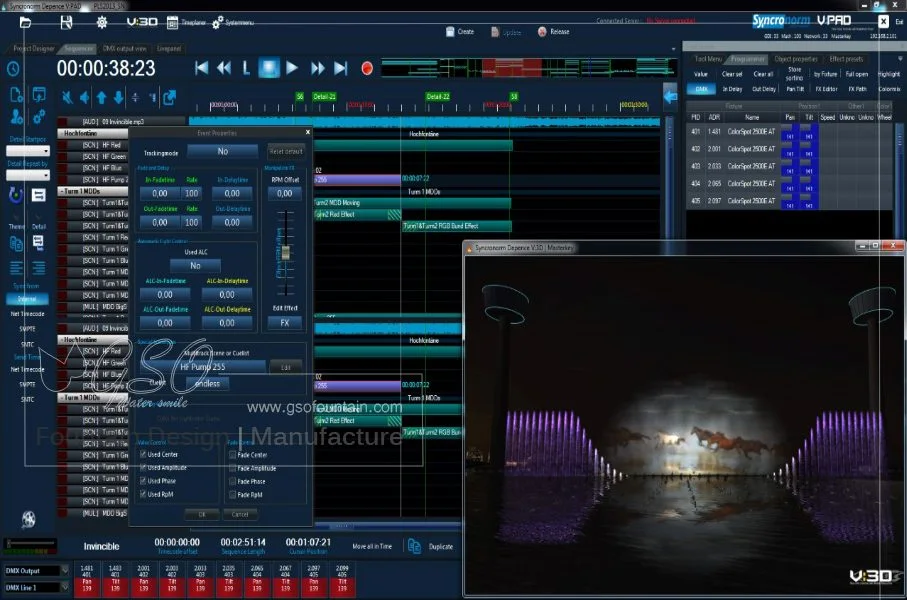
Task: Open project with the folder icon
Action: pyautogui.click(x=25, y=23)
